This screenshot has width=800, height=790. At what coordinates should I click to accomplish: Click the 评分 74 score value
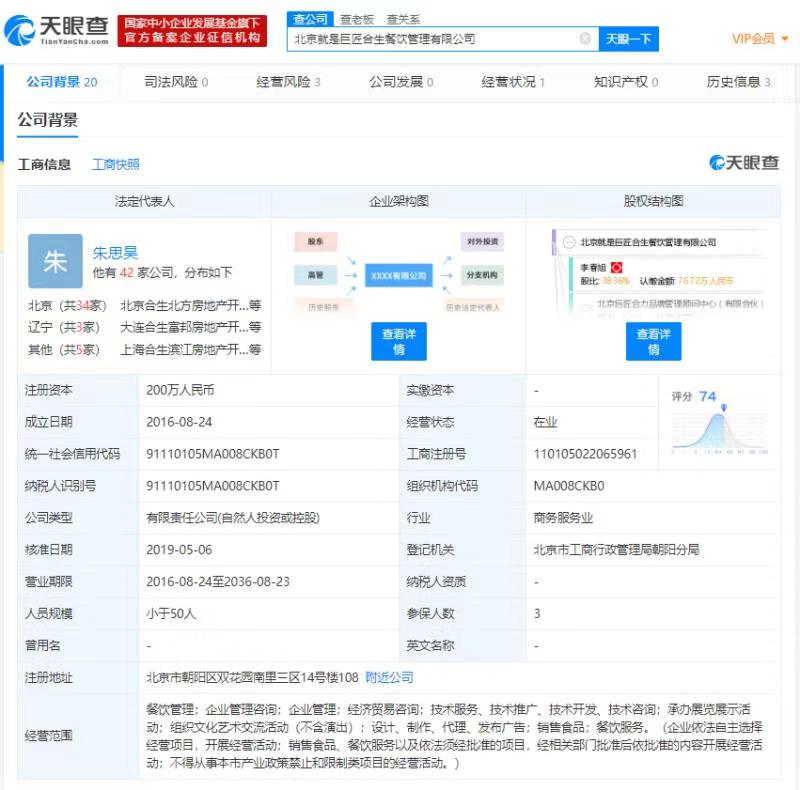point(708,396)
